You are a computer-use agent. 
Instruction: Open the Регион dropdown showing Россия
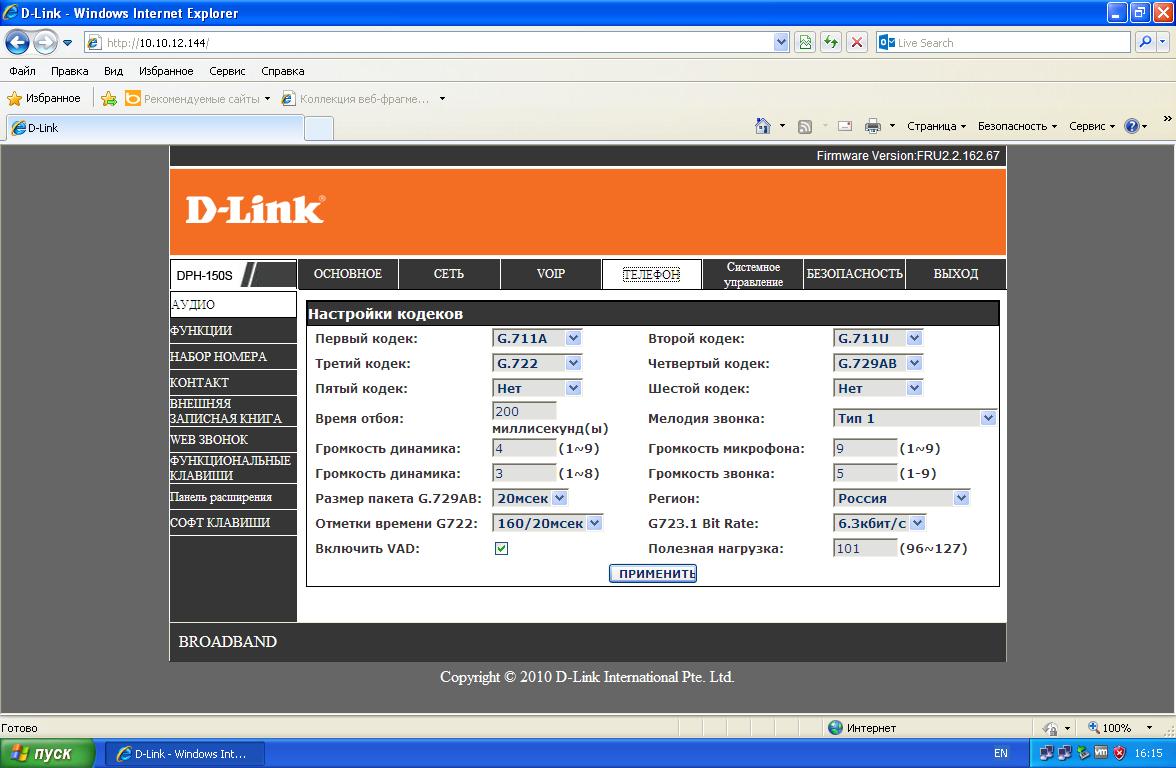tap(902, 498)
